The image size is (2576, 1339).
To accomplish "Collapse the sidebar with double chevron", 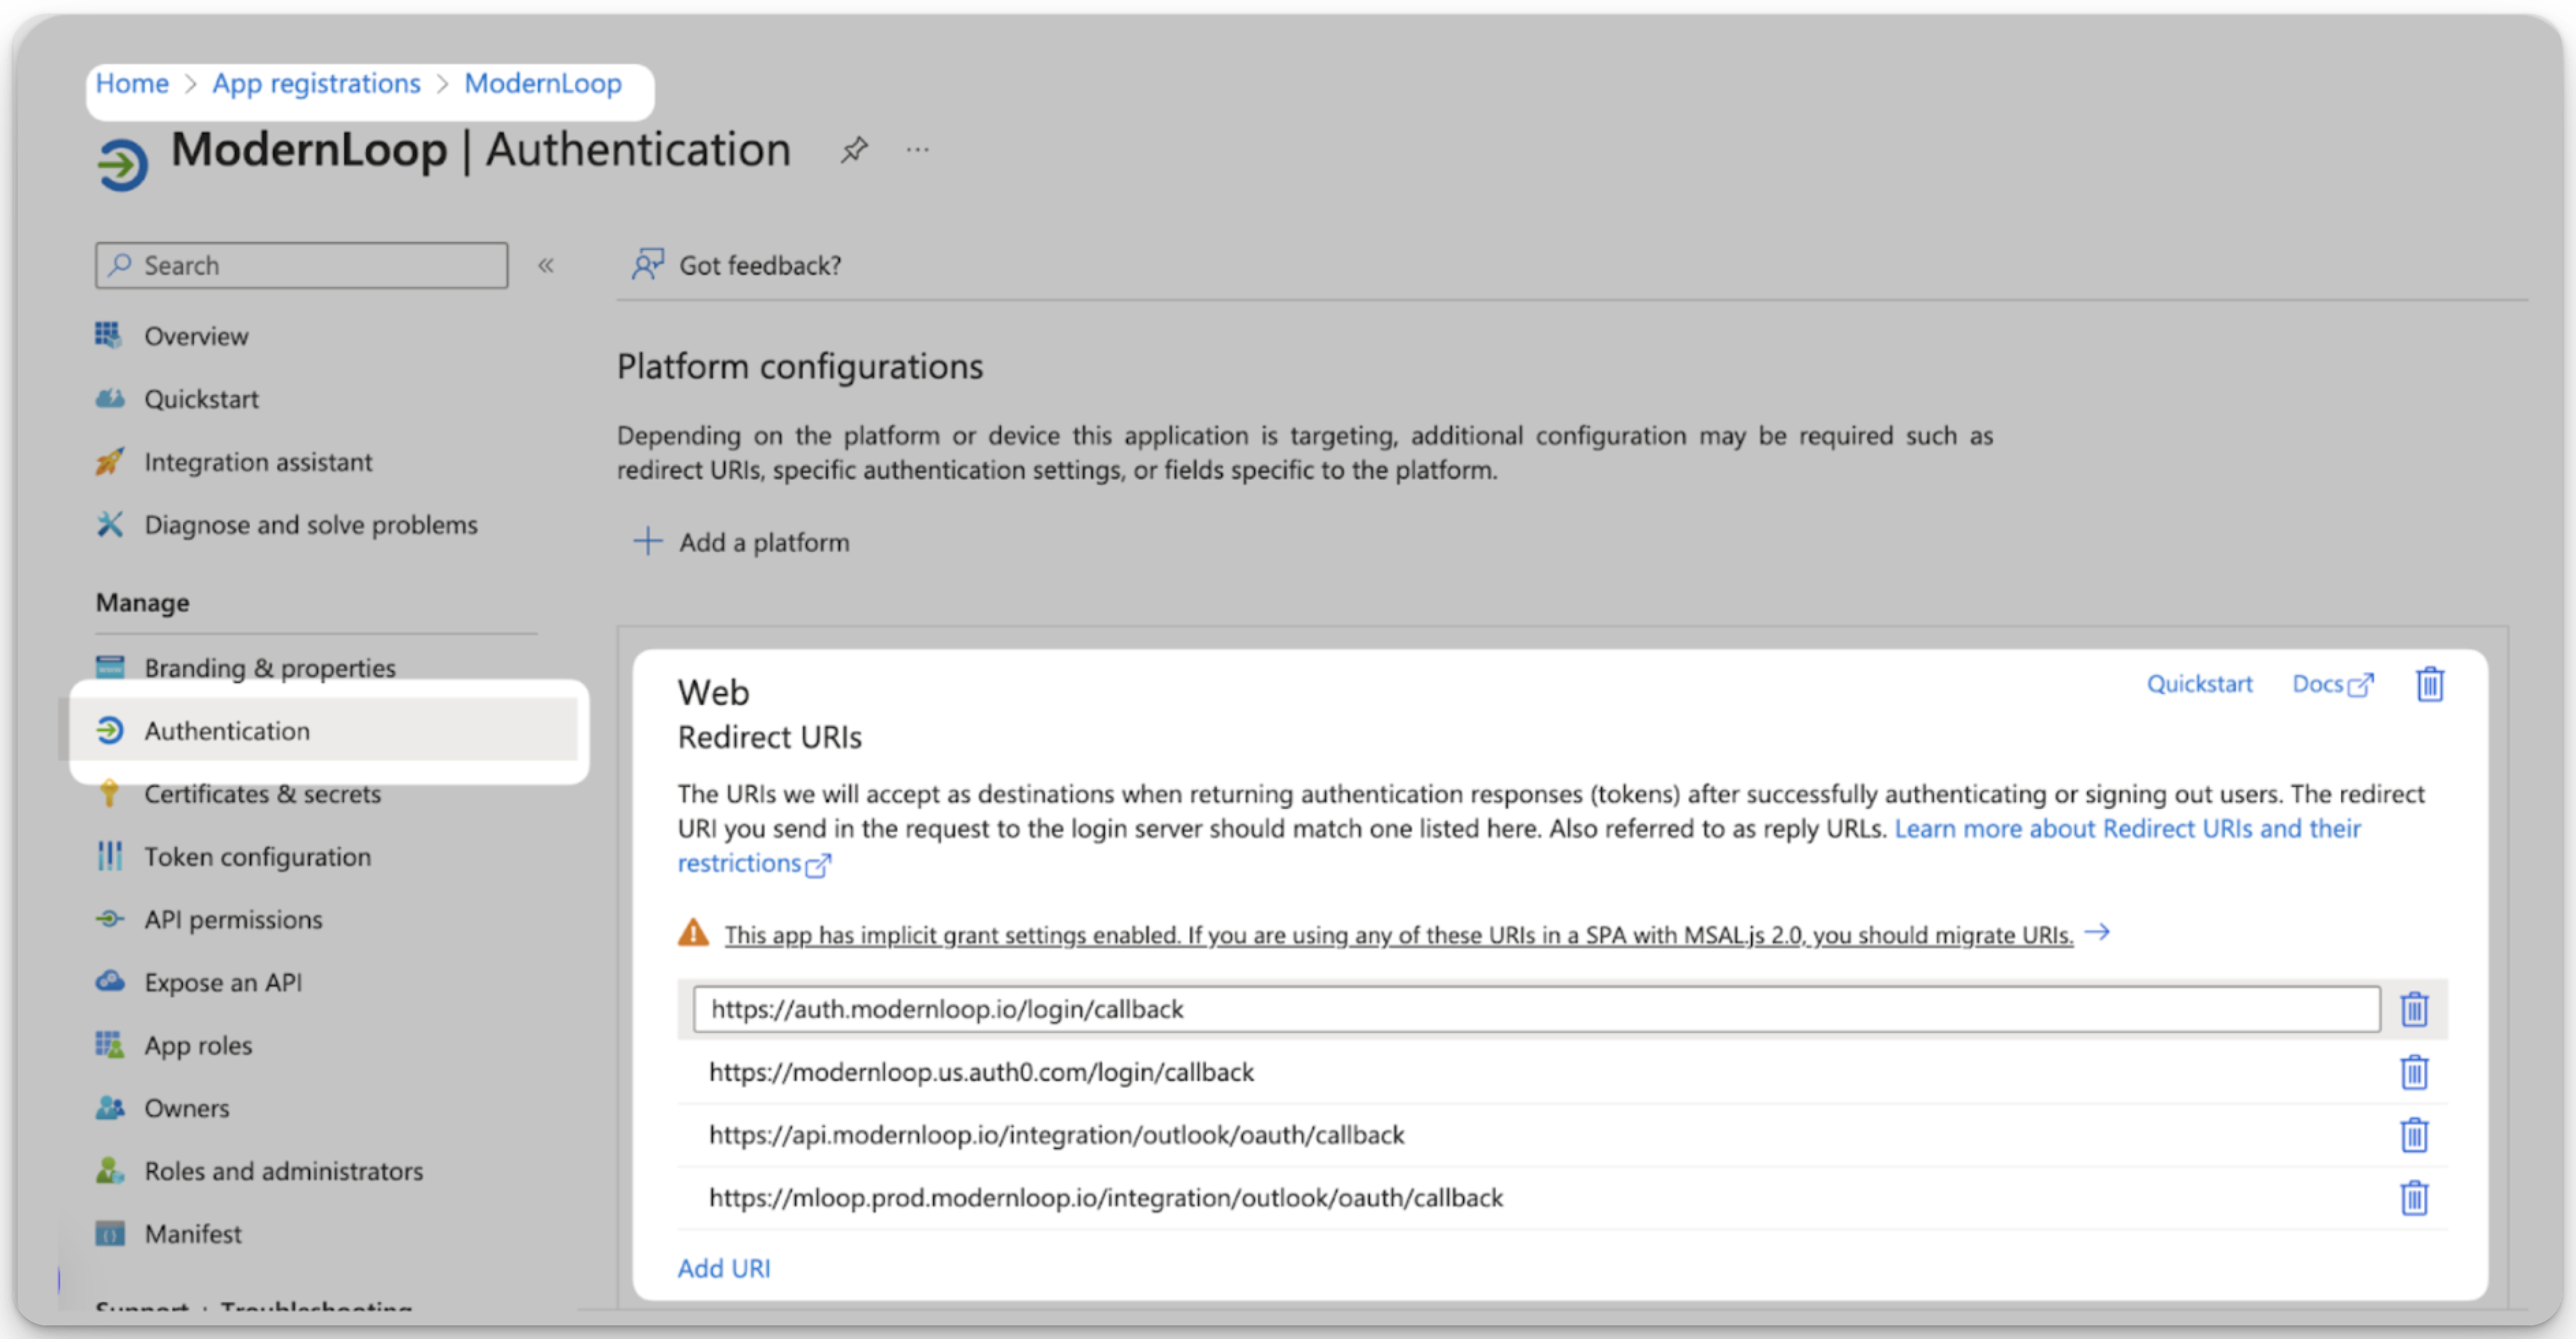I will click(x=546, y=265).
